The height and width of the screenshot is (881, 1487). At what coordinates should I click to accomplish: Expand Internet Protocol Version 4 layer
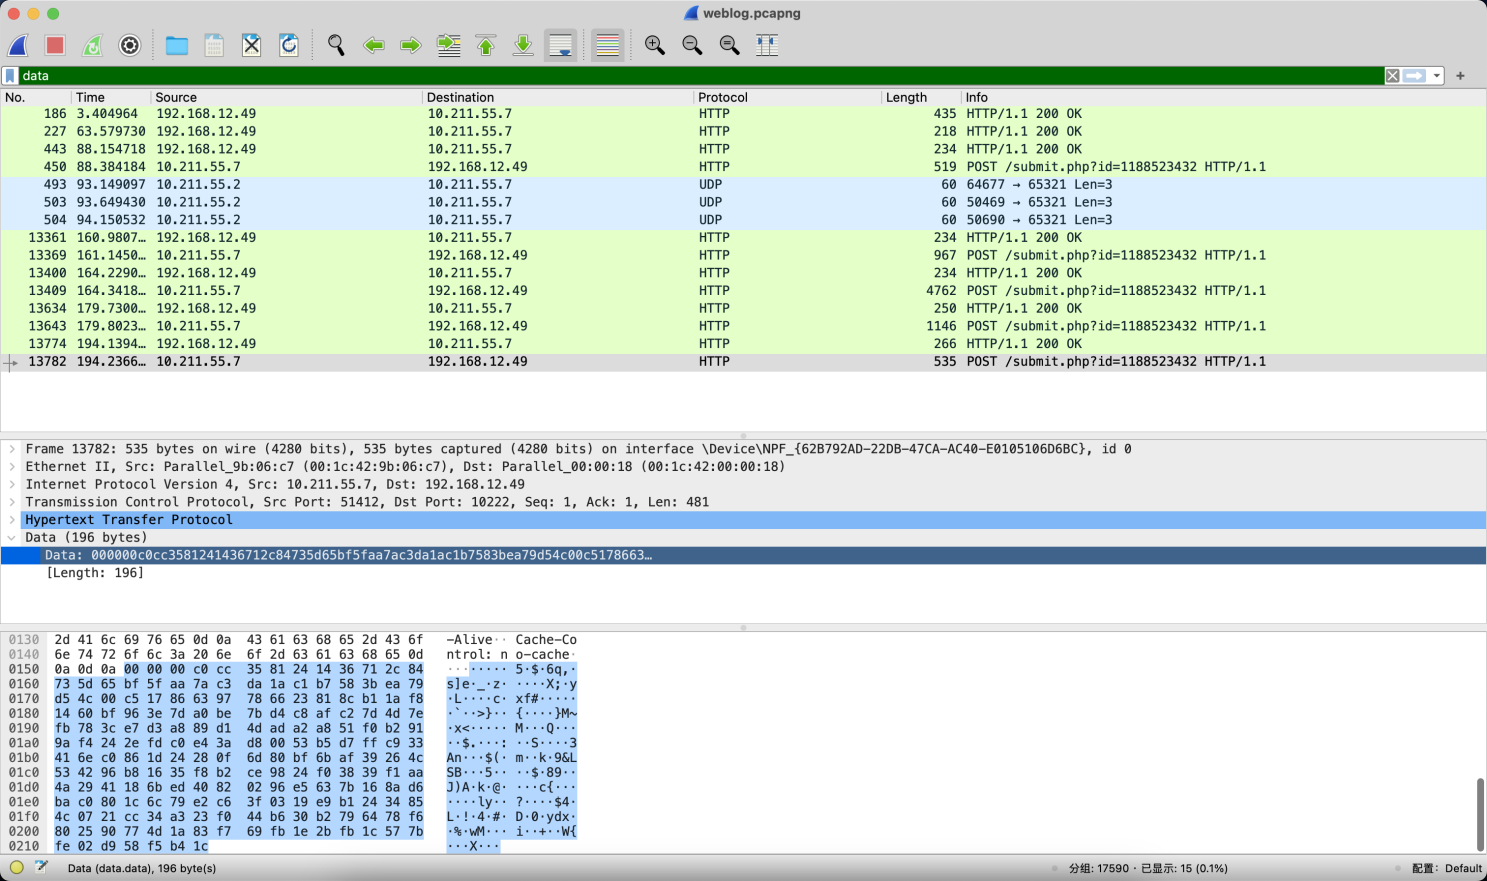[12, 484]
